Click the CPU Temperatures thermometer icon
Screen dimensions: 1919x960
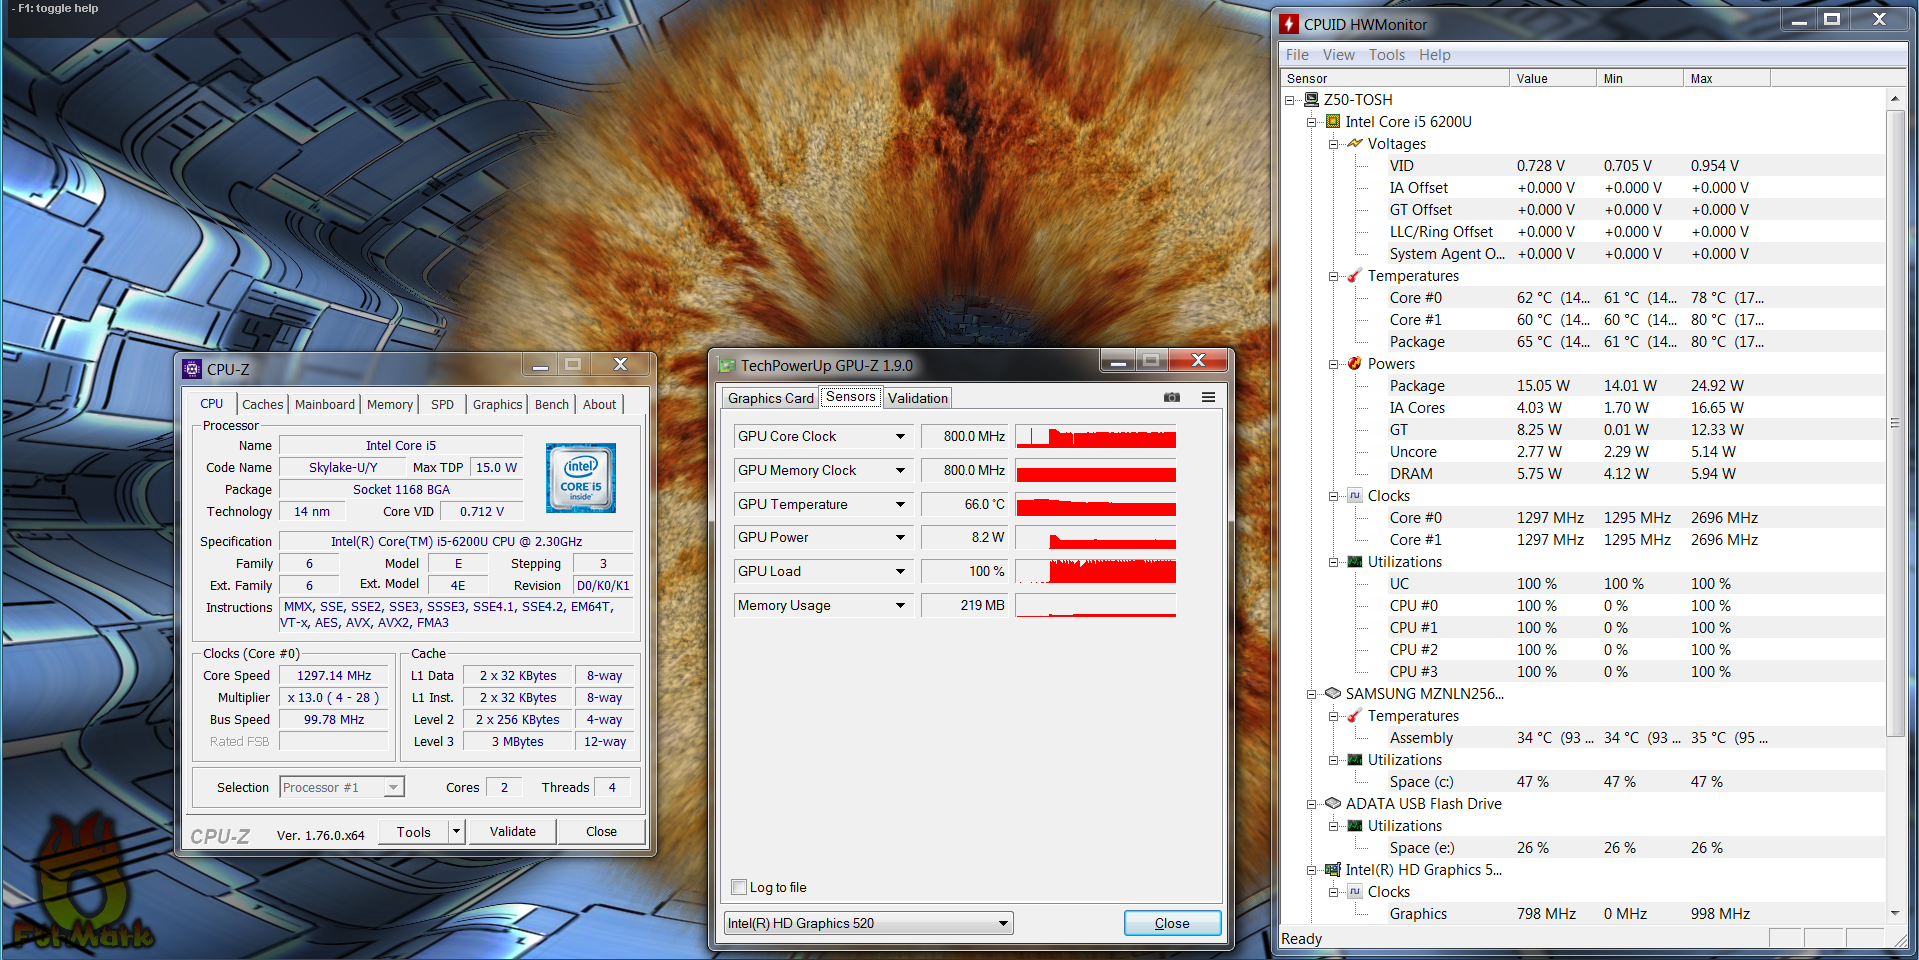(1355, 276)
